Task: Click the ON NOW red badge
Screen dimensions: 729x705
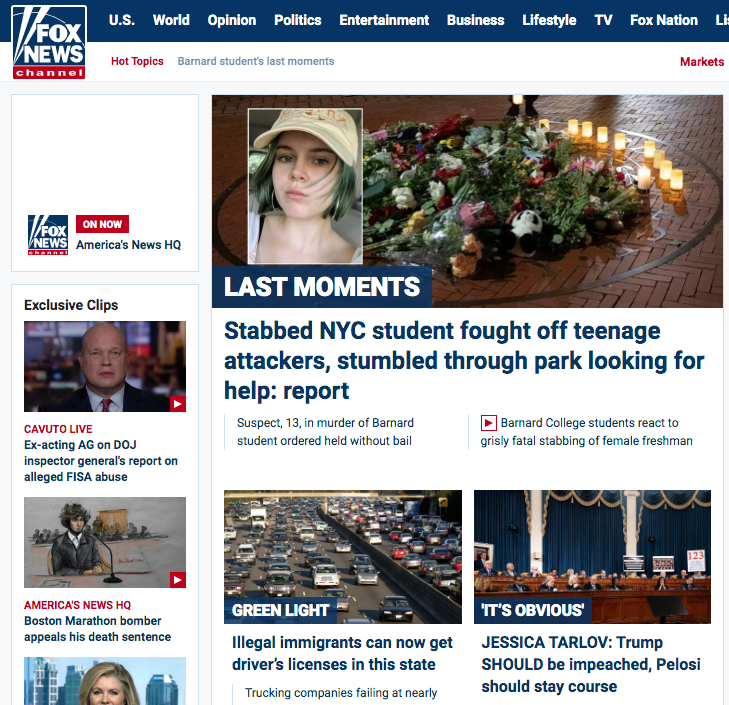Action: click(102, 224)
